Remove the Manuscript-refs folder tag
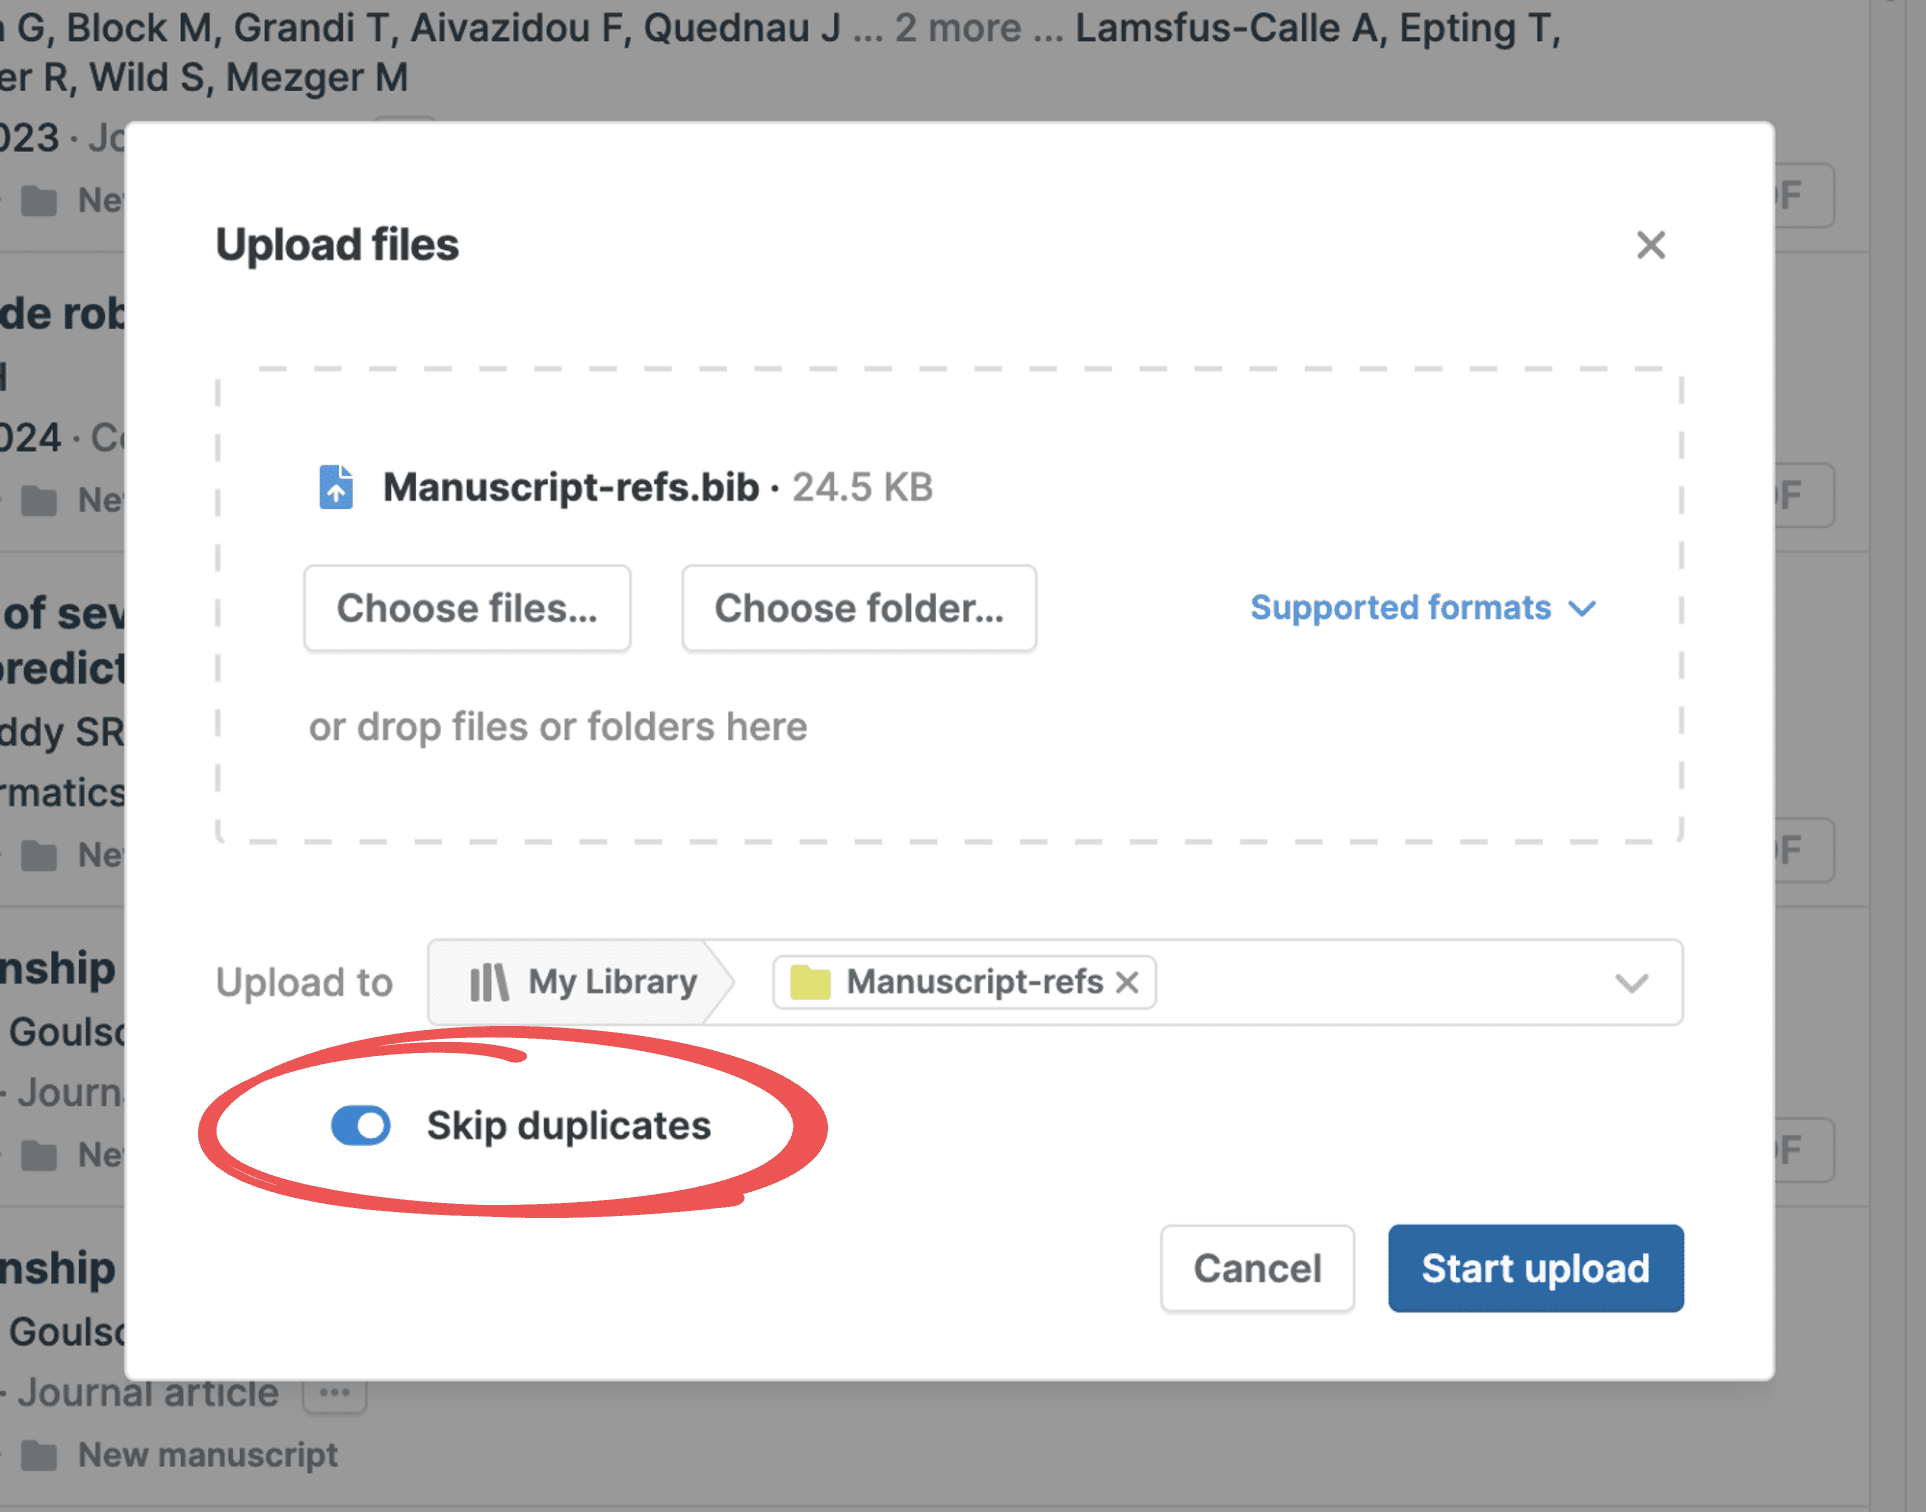The image size is (1926, 1512). point(1127,982)
